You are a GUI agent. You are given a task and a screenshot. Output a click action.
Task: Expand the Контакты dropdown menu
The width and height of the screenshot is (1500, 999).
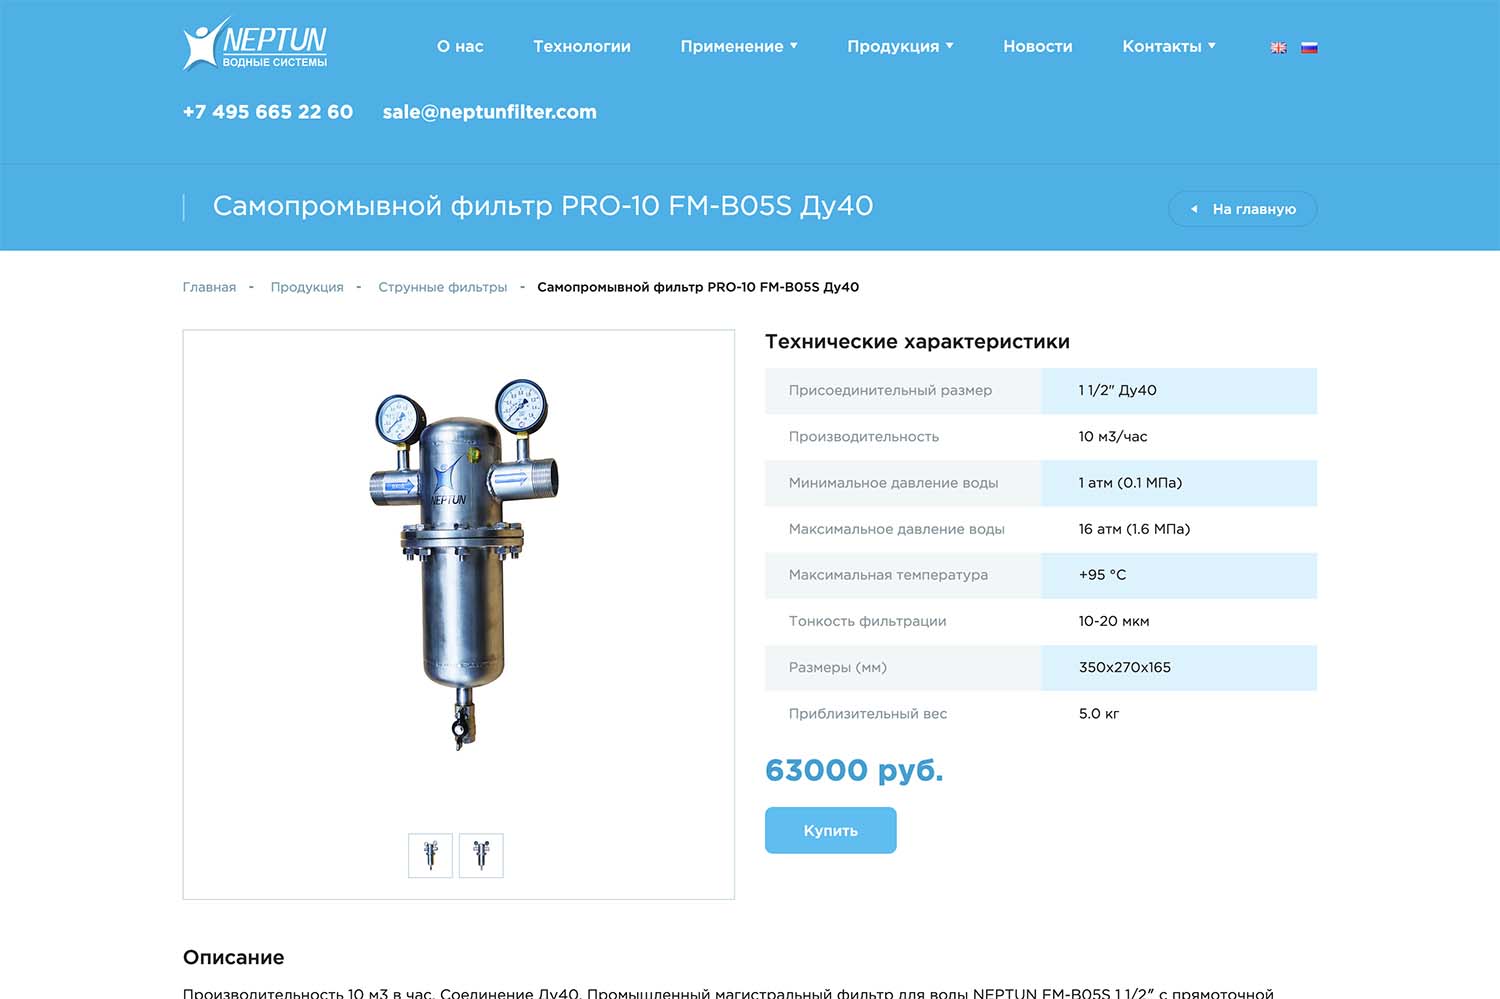[1169, 46]
